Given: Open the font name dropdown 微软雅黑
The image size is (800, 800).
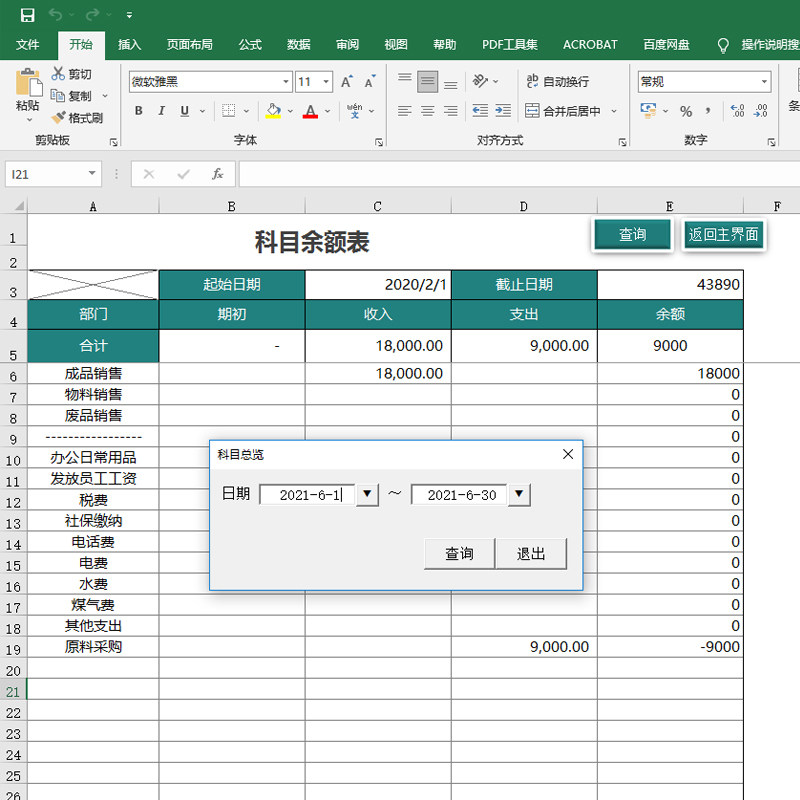Looking at the screenshot, I should [x=286, y=82].
